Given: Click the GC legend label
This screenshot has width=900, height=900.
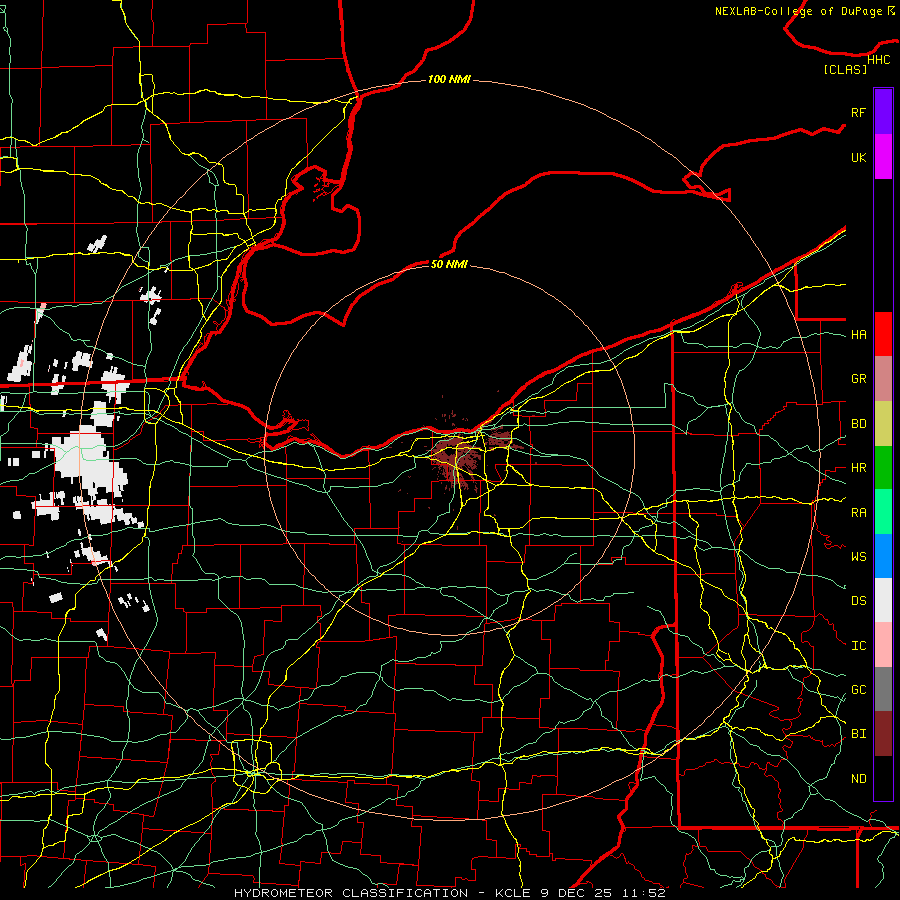Looking at the screenshot, I should click(x=858, y=690).
